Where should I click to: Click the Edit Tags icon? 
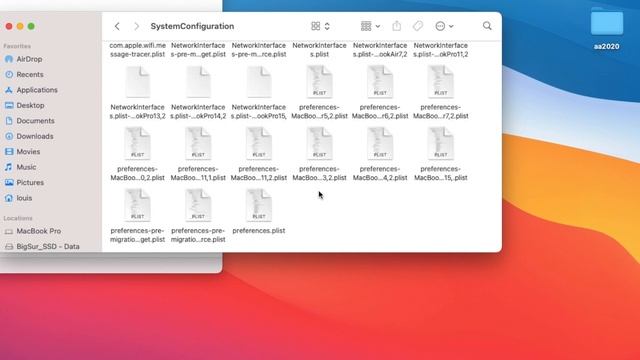click(x=418, y=26)
